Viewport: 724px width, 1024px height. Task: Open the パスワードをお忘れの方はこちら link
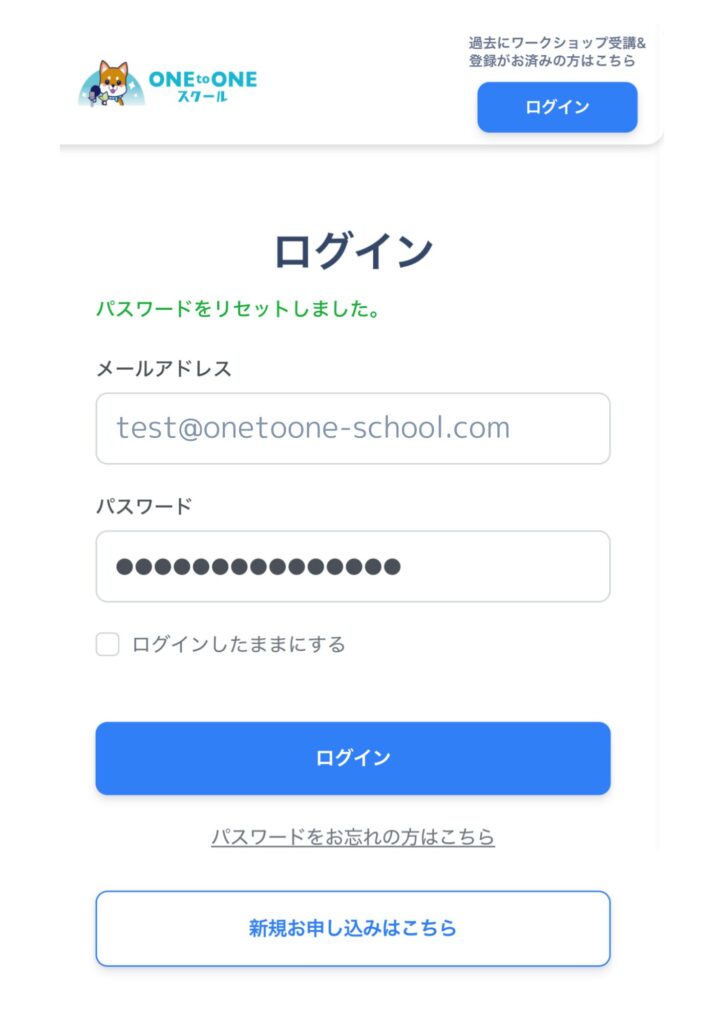point(353,837)
